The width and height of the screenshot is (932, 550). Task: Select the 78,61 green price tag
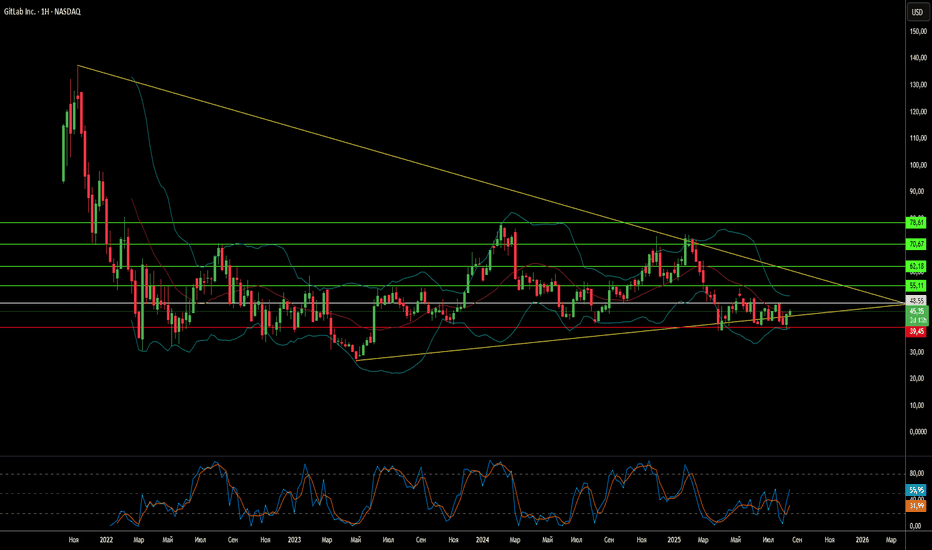[x=917, y=222]
